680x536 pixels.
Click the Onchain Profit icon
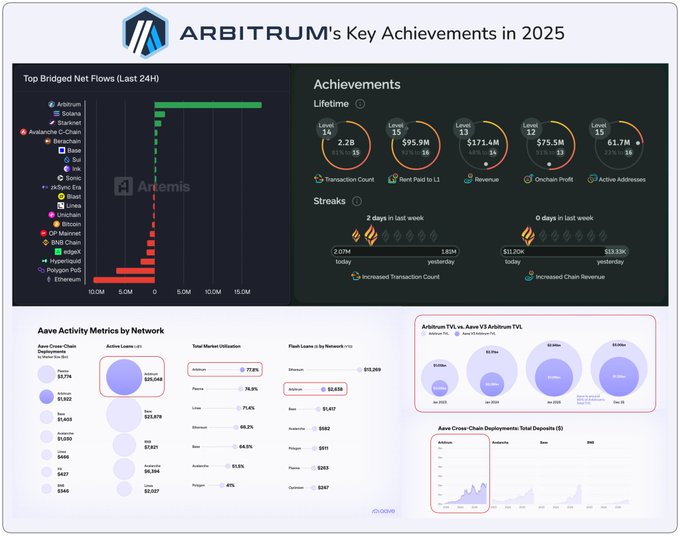(x=528, y=179)
